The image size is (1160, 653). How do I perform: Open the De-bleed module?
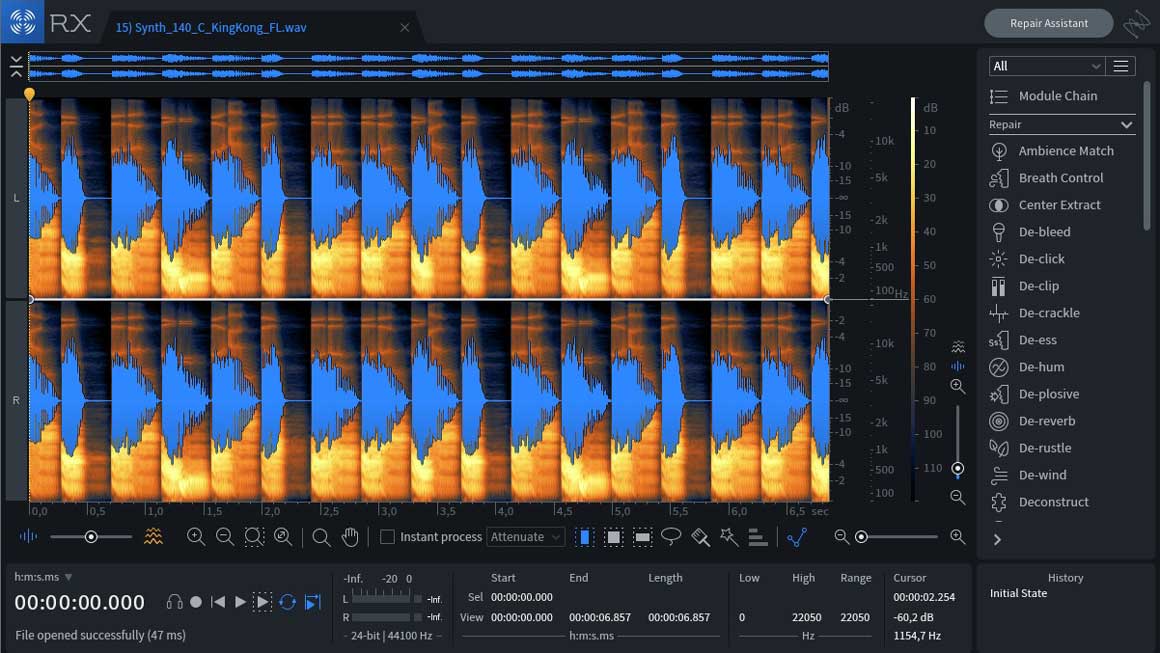click(1030, 232)
